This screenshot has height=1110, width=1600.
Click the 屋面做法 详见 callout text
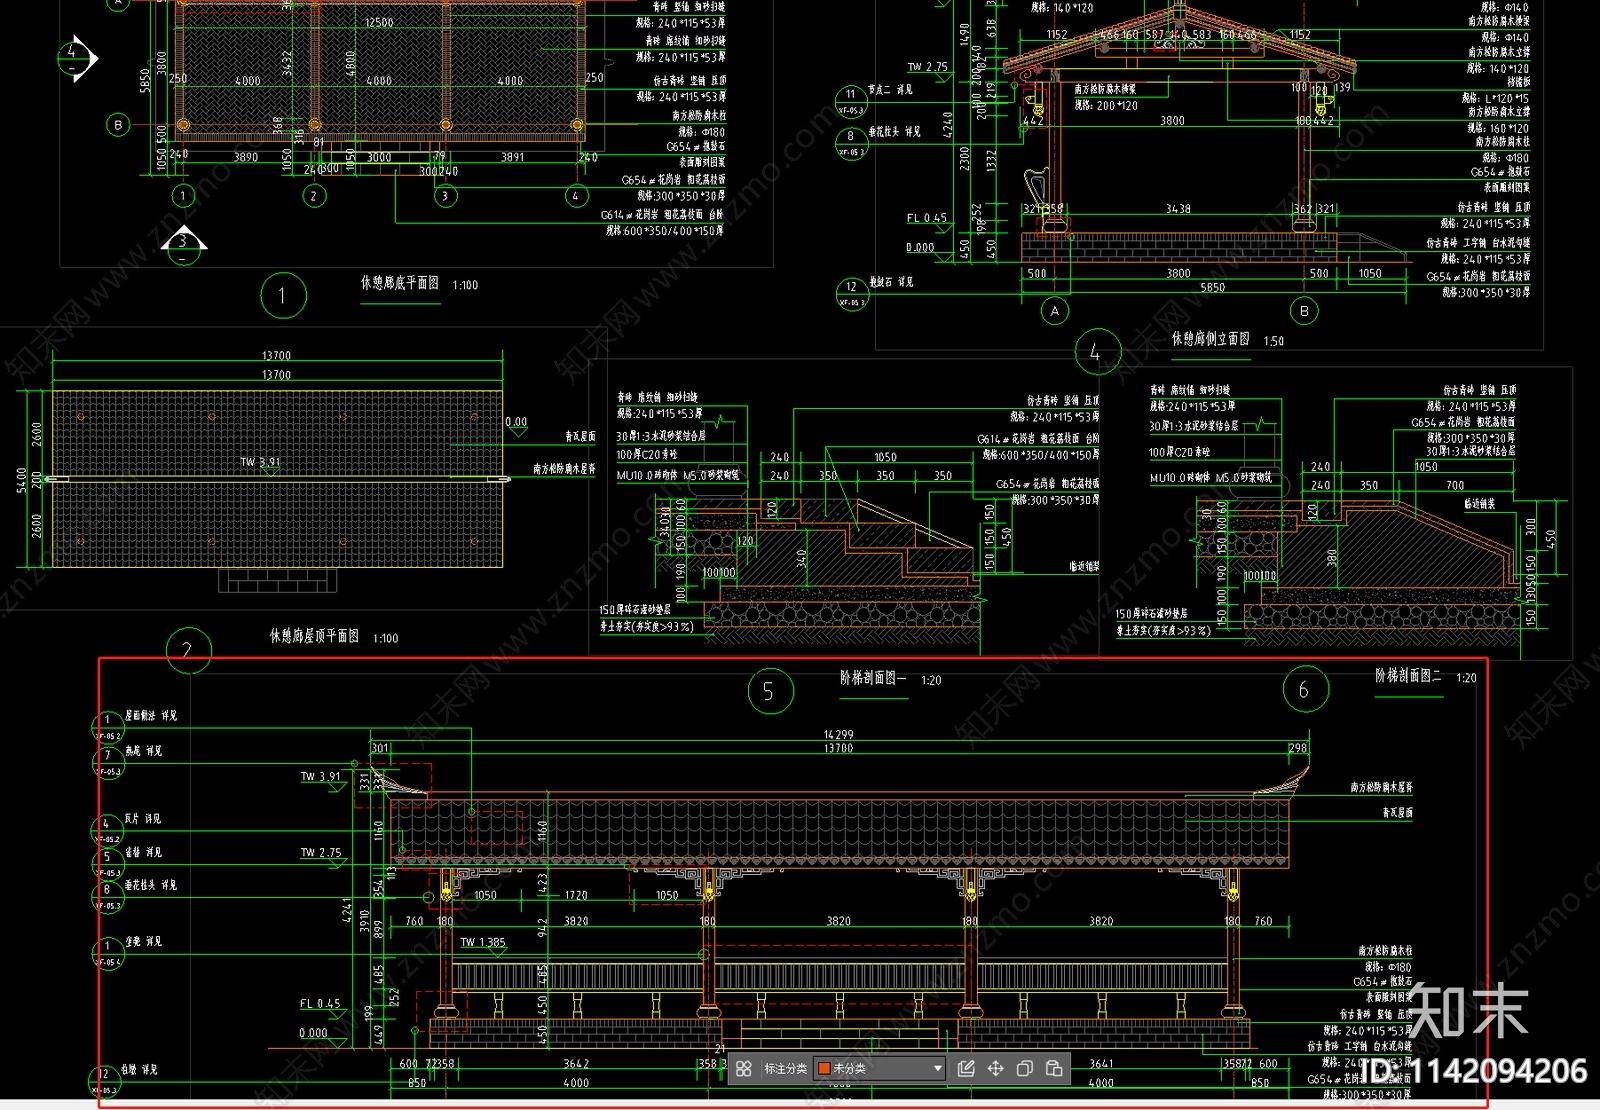(151, 716)
